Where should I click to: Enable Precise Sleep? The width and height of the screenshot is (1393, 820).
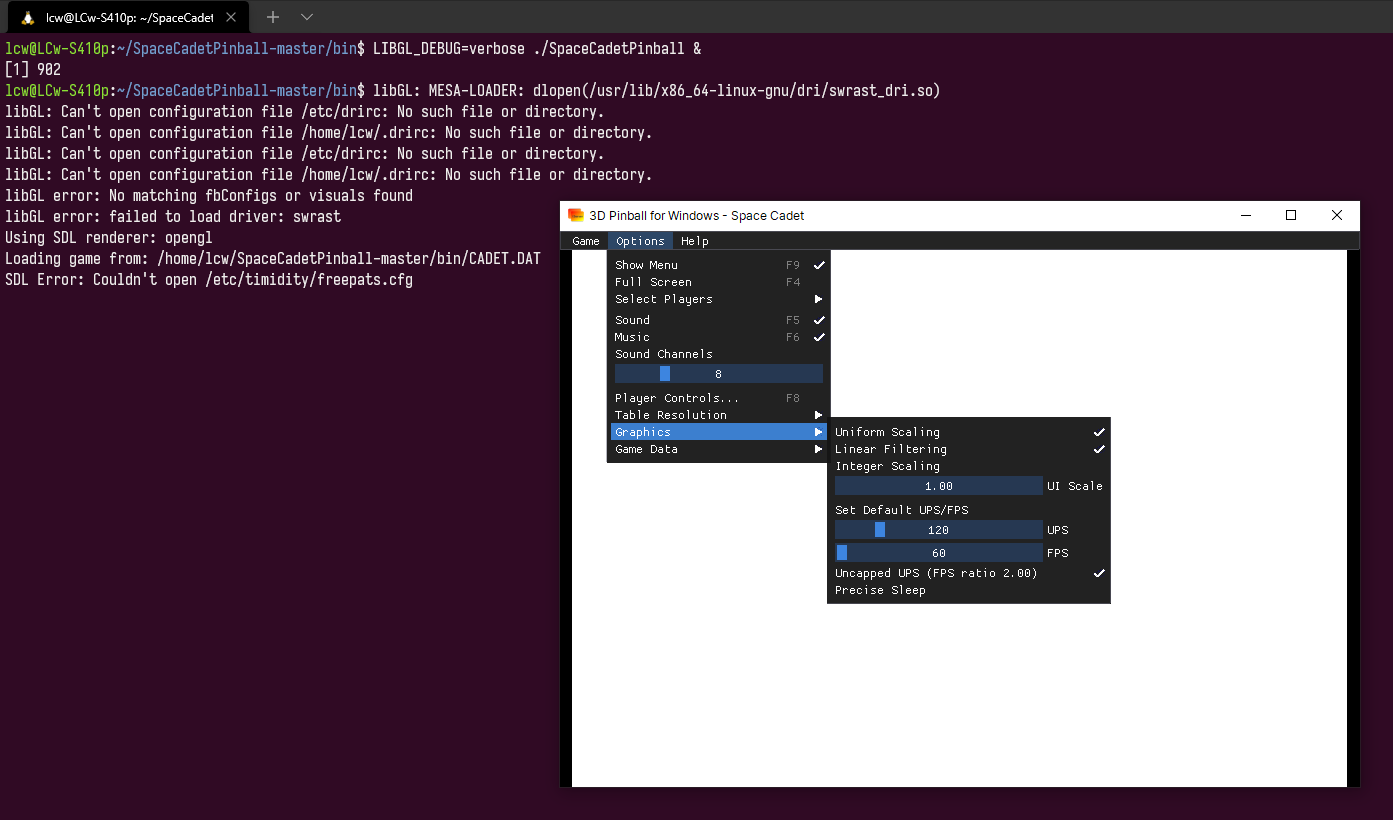click(969, 590)
